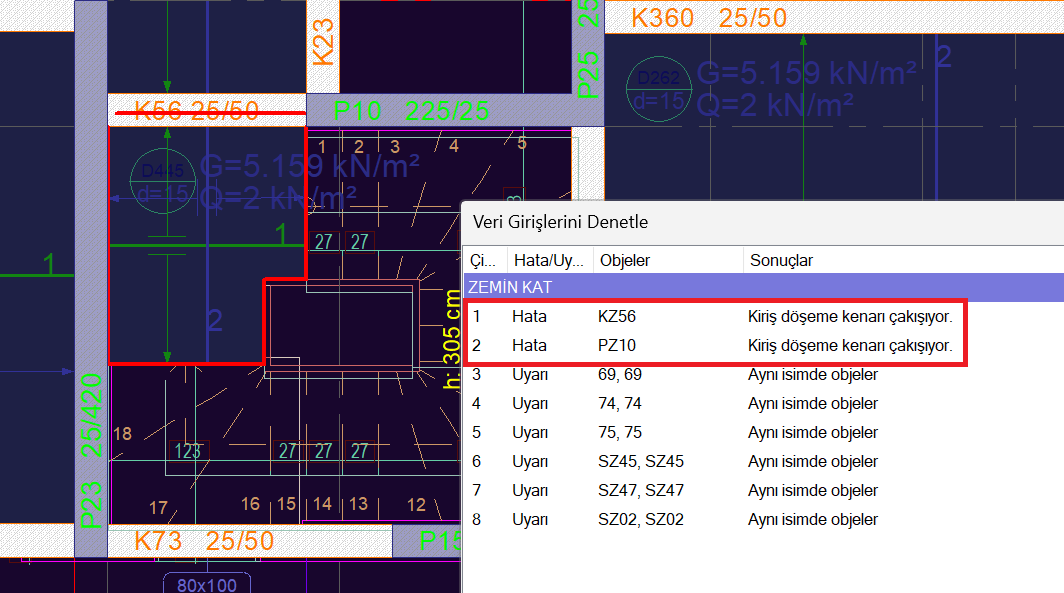Click warning row for objects 69, 69

click(710, 375)
